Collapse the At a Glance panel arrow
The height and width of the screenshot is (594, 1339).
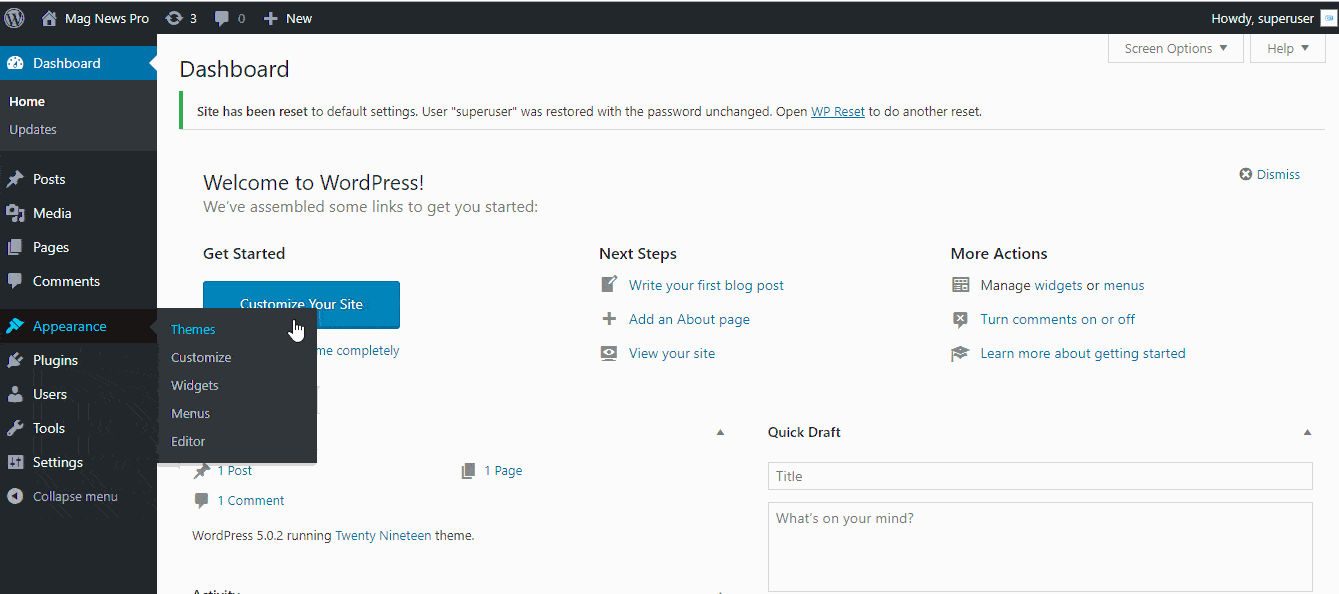pyautogui.click(x=719, y=432)
